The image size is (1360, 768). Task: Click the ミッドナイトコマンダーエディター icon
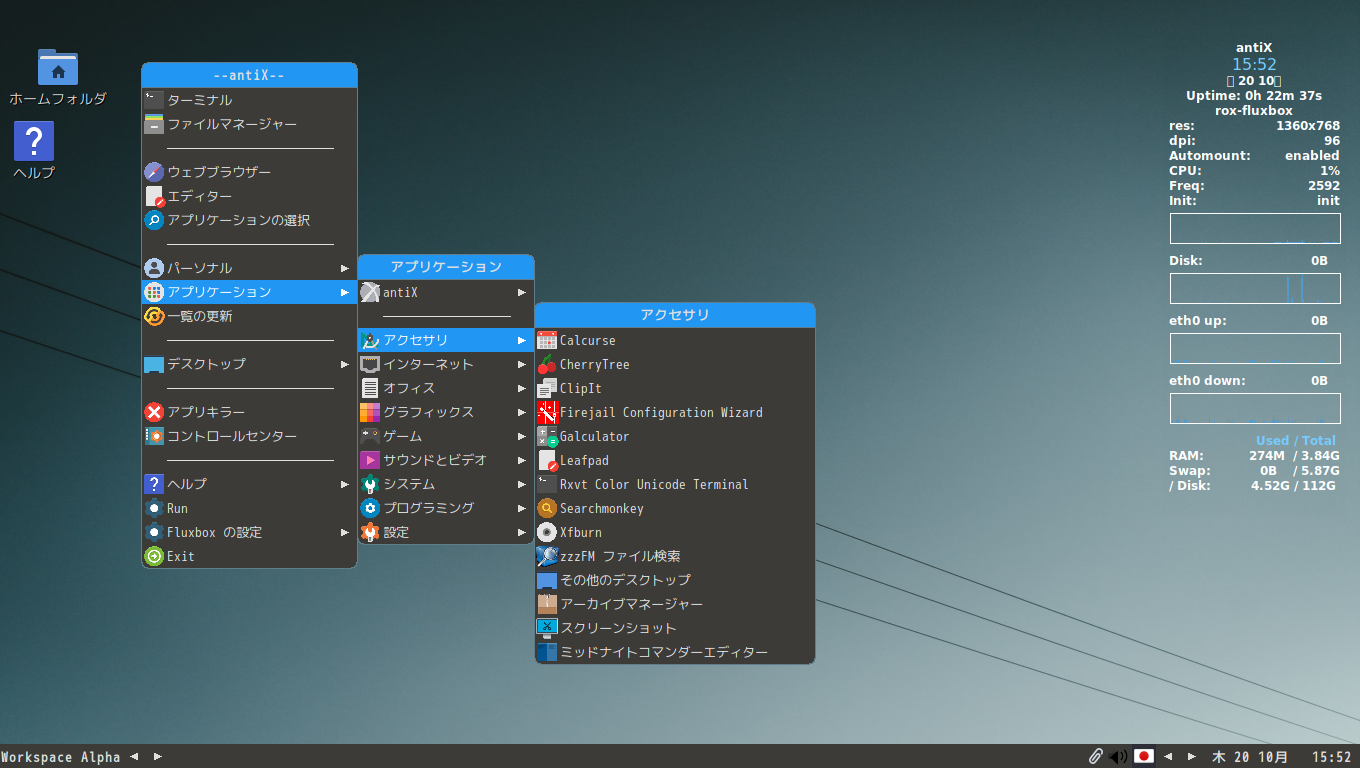click(x=547, y=652)
